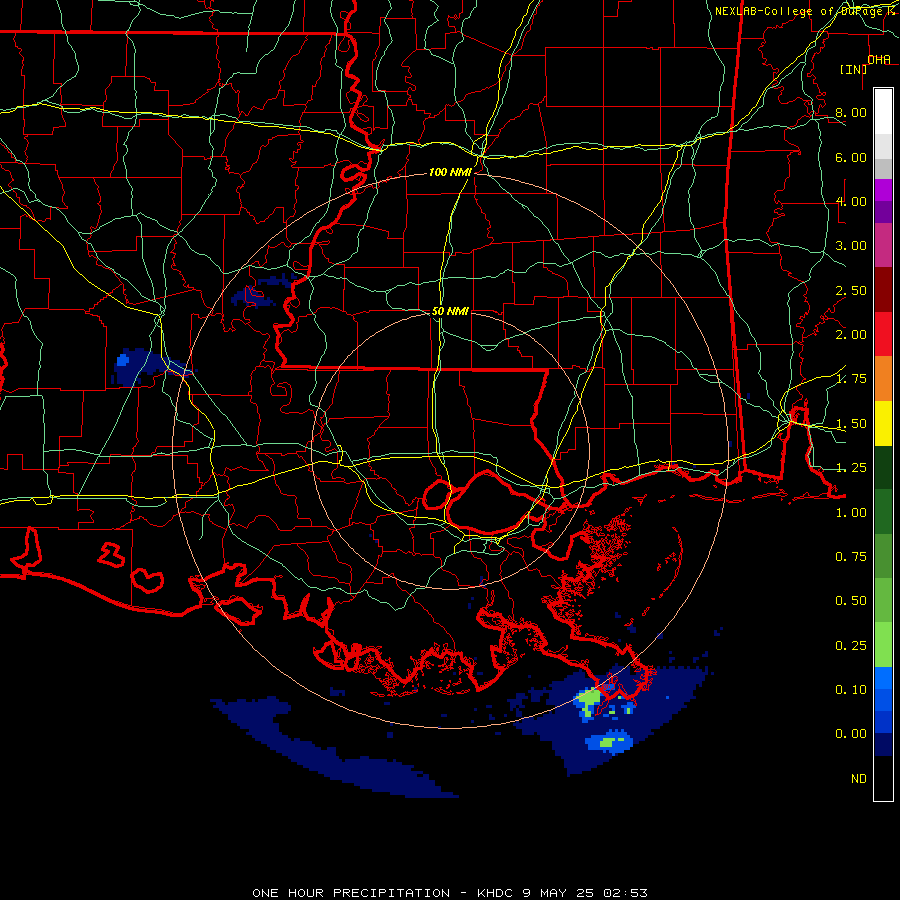Viewport: 900px width, 900px height.
Task: Click the darkest green 1.25 legend swatch
Action: (883, 467)
